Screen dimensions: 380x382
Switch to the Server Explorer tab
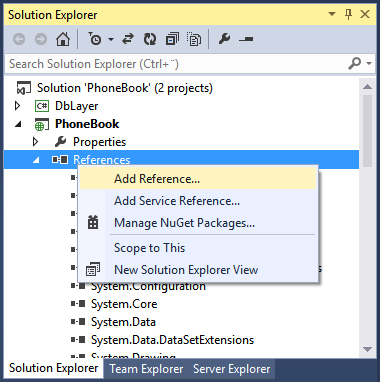pyautogui.click(x=232, y=369)
